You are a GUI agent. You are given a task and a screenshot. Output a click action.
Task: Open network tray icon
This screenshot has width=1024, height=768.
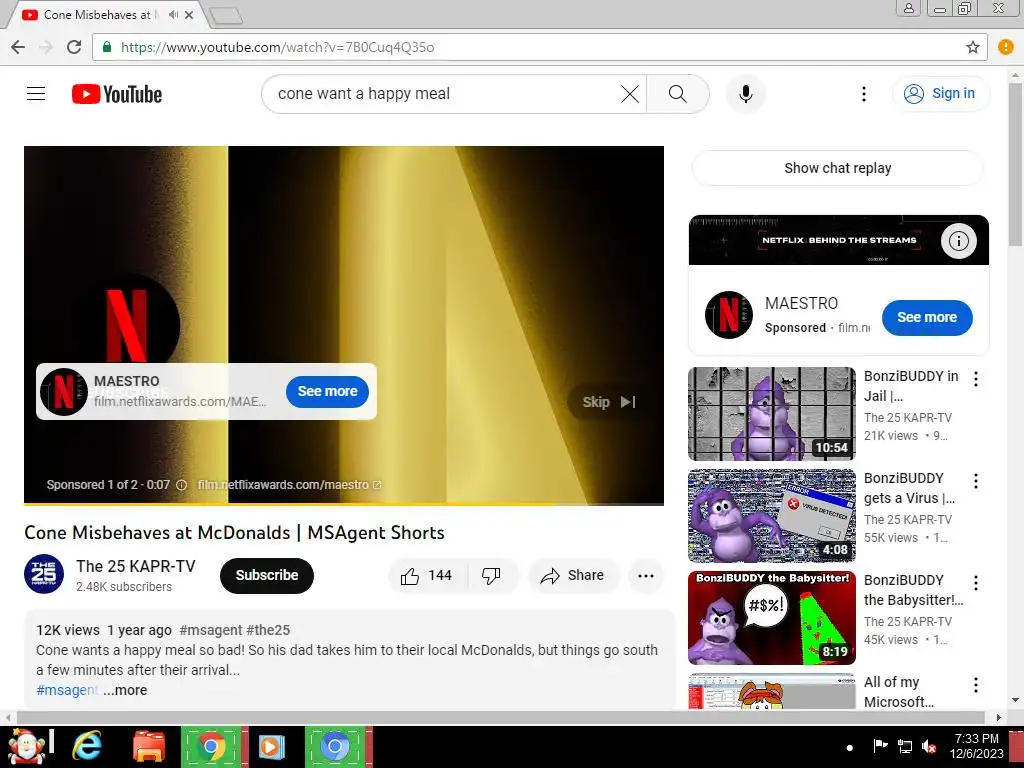904,746
